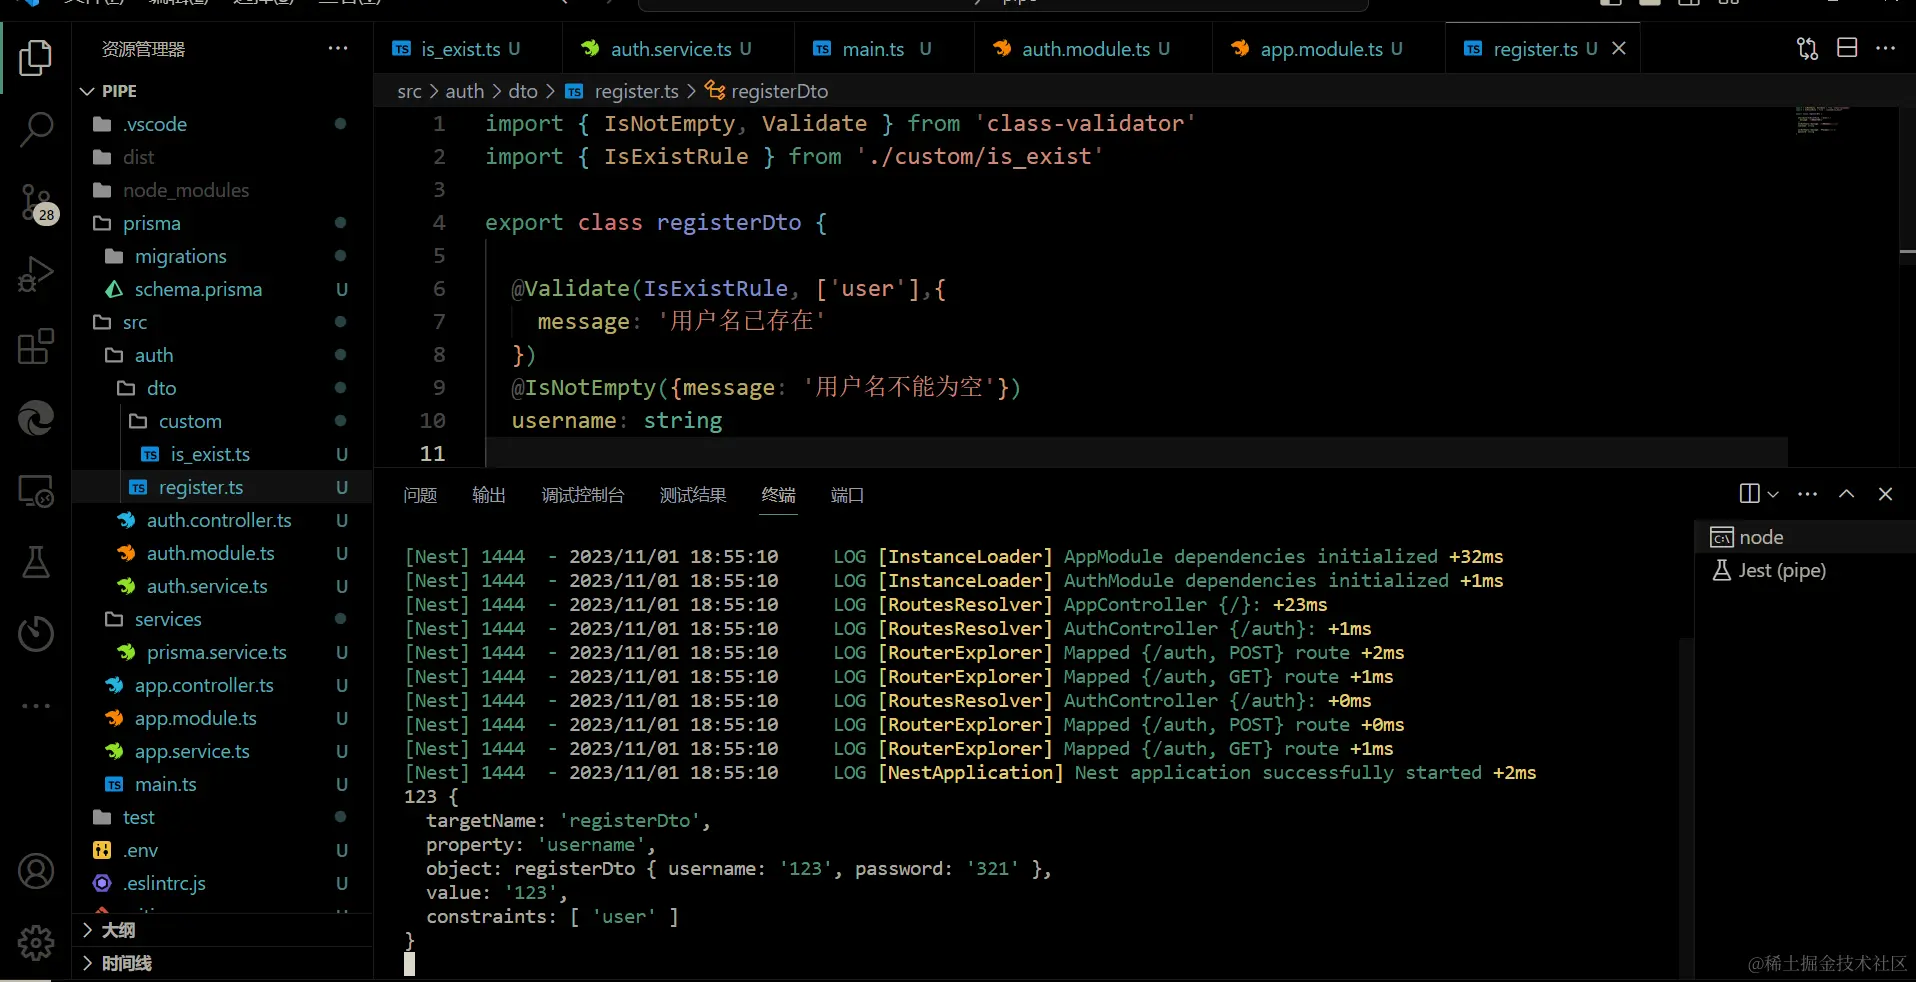The image size is (1916, 982).
Task: Open the 测试结果 test results tab
Action: pyautogui.click(x=693, y=495)
